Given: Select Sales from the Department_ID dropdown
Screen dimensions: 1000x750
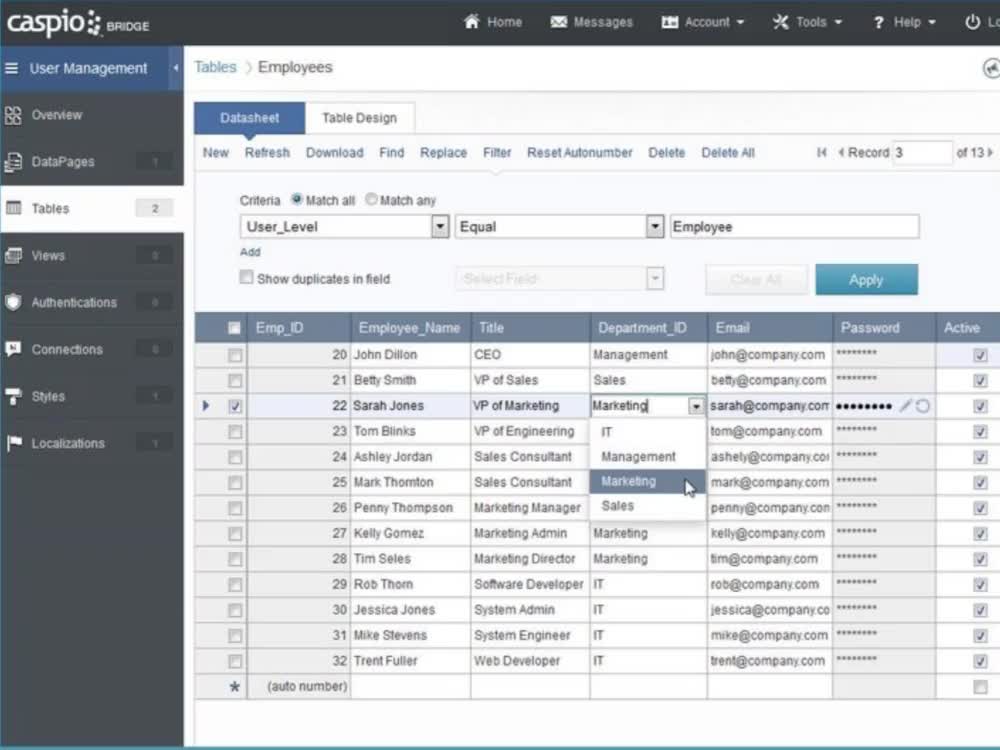Looking at the screenshot, I should pos(617,507).
